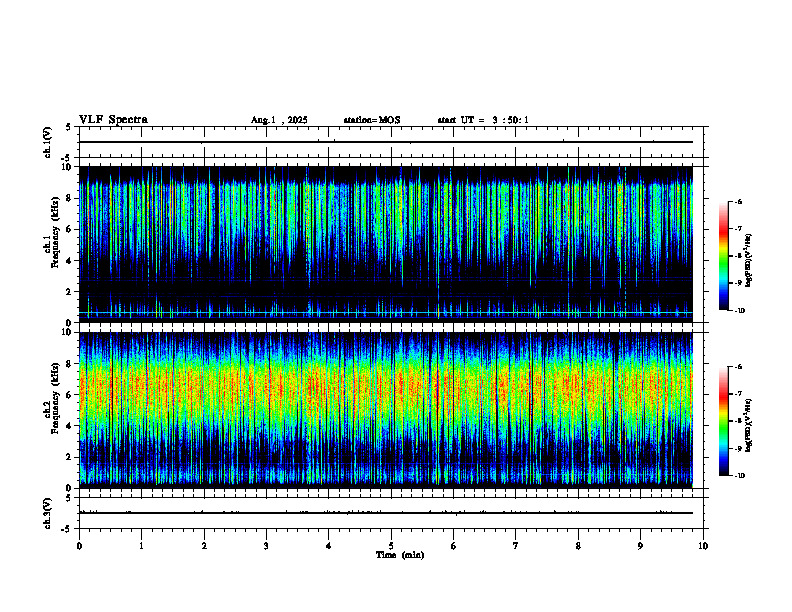Click the "station=MOS" label

point(372,120)
